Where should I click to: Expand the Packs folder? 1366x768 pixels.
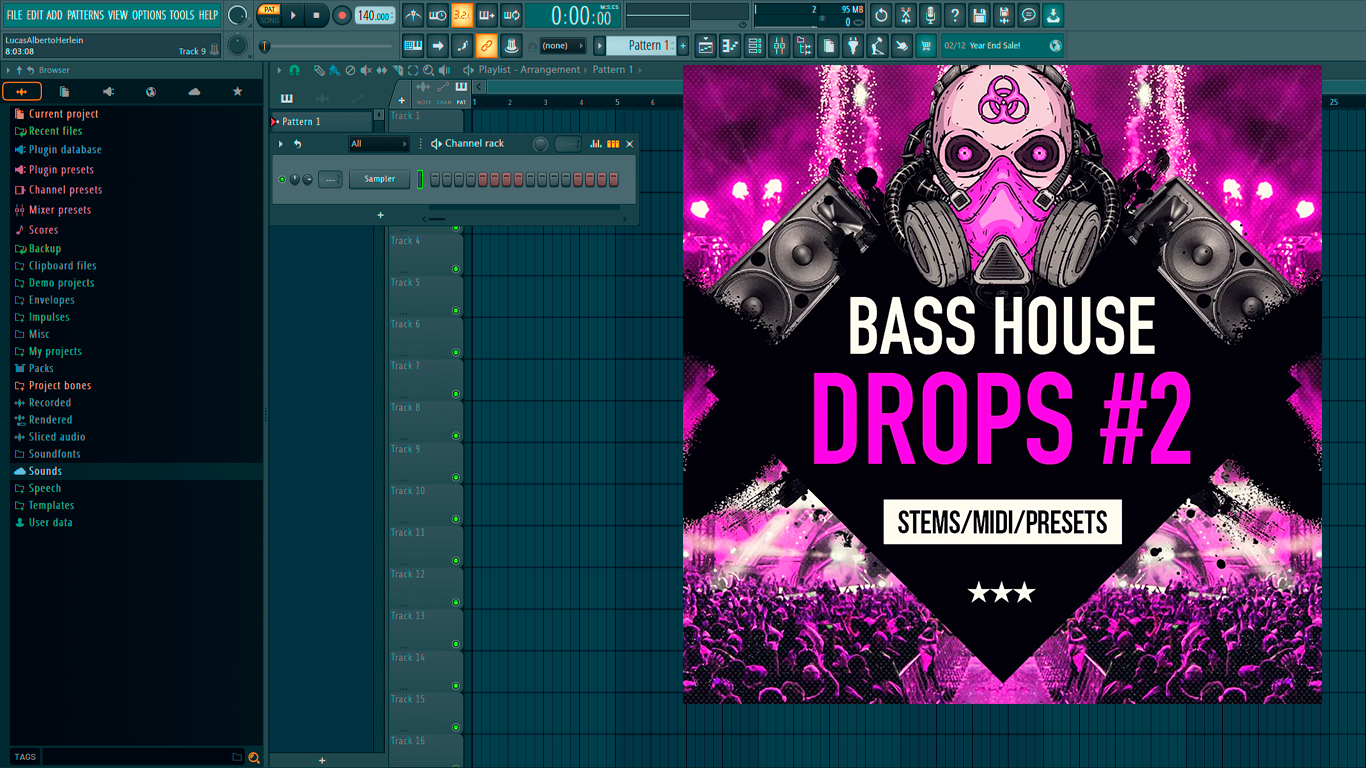(34, 368)
